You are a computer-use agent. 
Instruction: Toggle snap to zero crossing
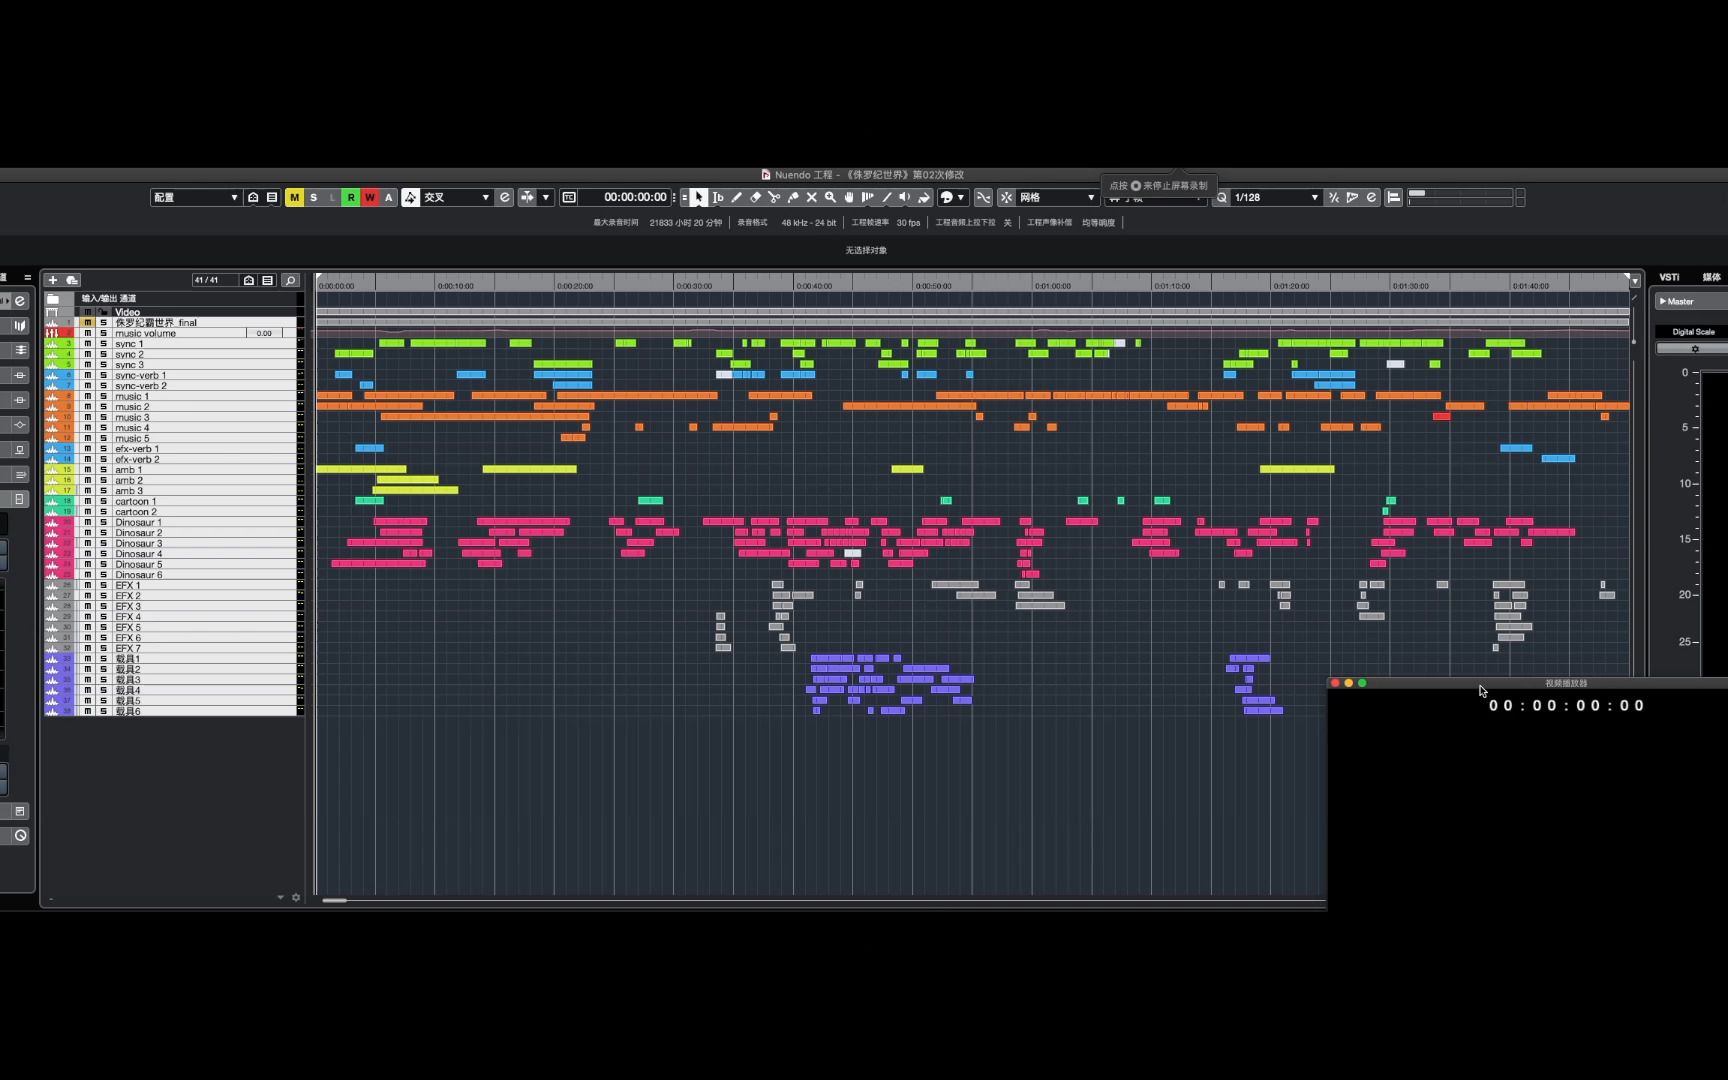tap(984, 198)
